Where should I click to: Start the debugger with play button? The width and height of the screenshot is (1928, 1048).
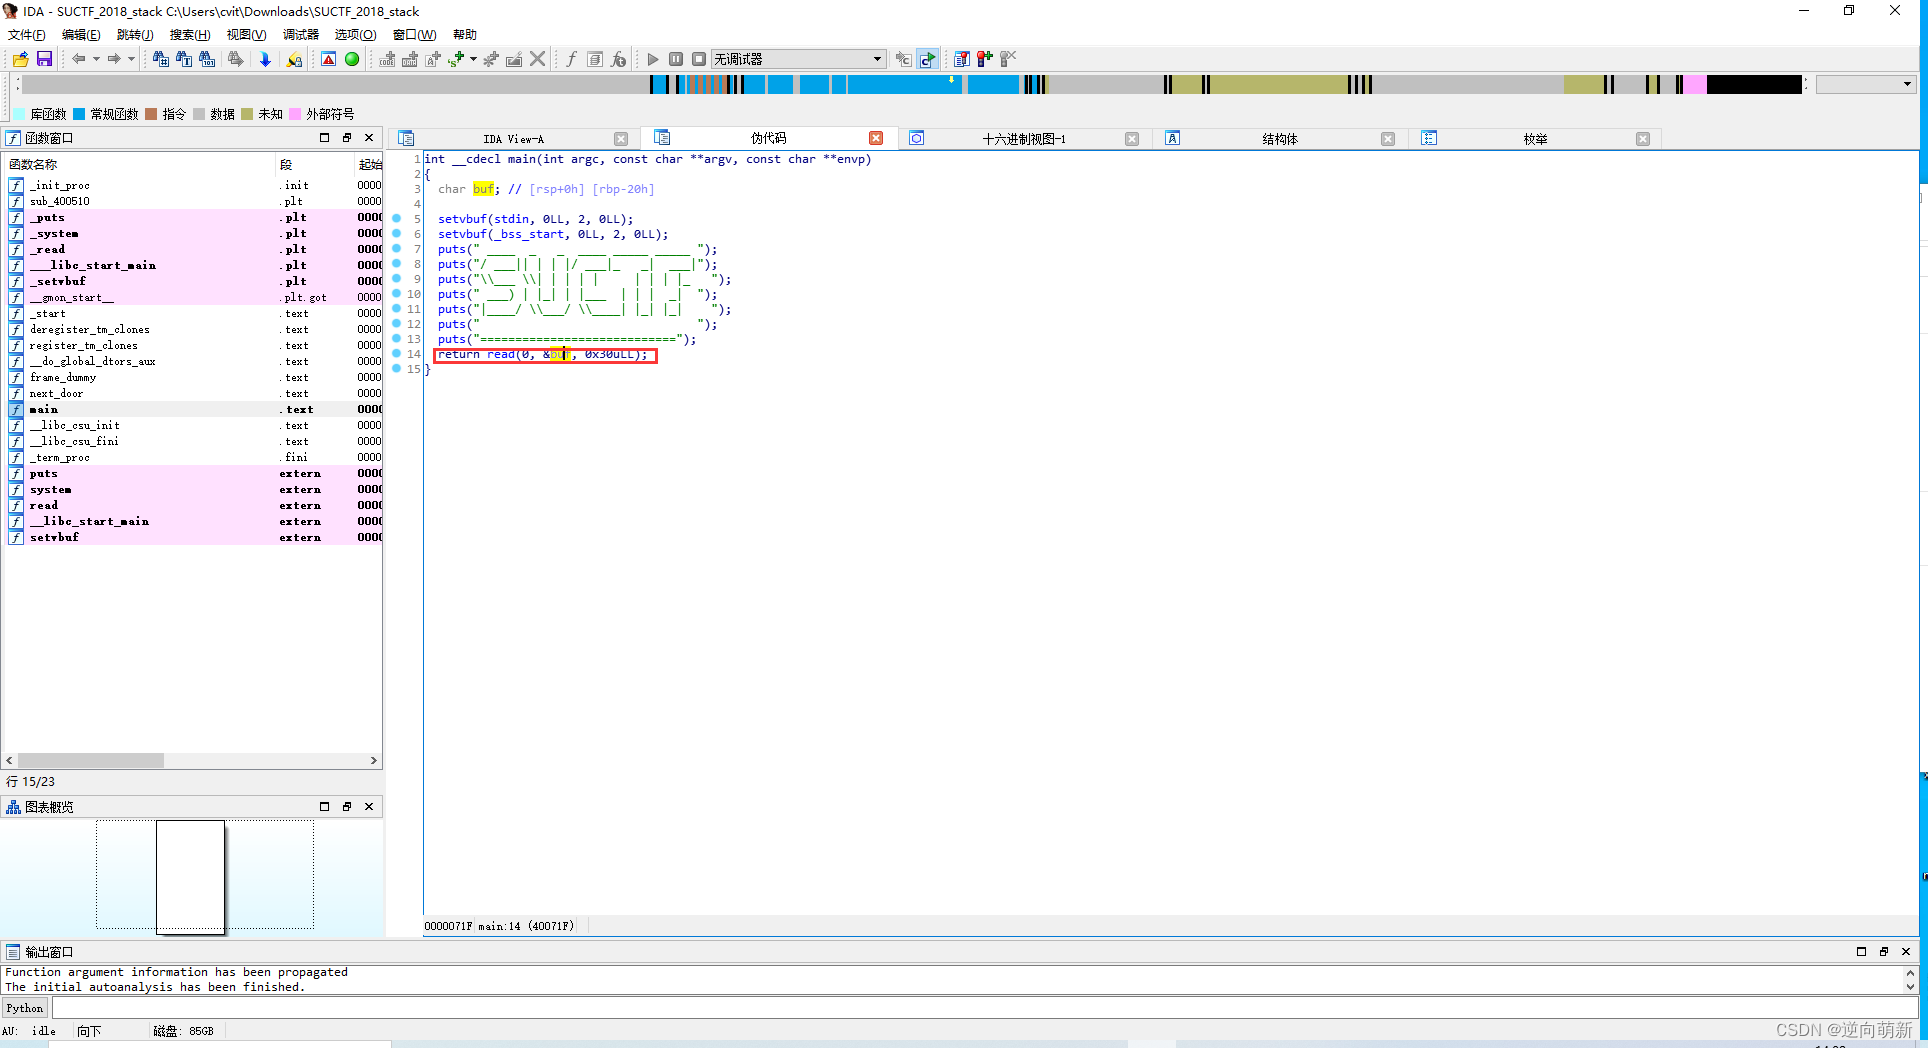click(653, 59)
